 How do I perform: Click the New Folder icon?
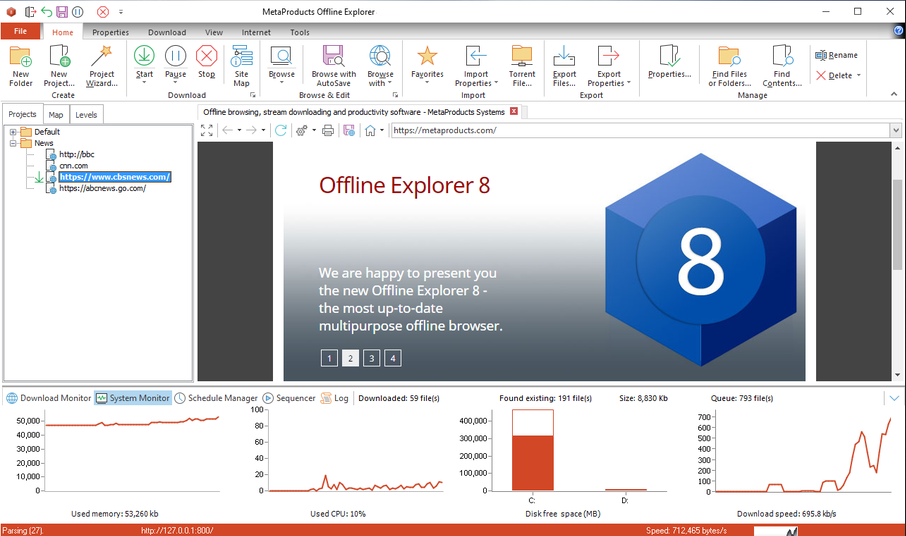pyautogui.click(x=21, y=57)
